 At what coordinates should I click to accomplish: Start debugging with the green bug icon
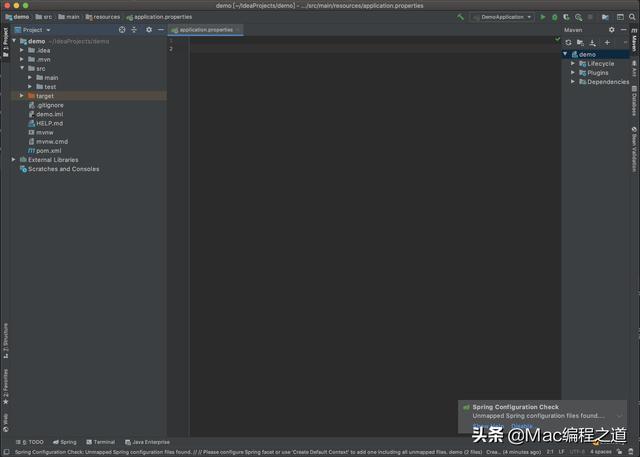coord(554,17)
